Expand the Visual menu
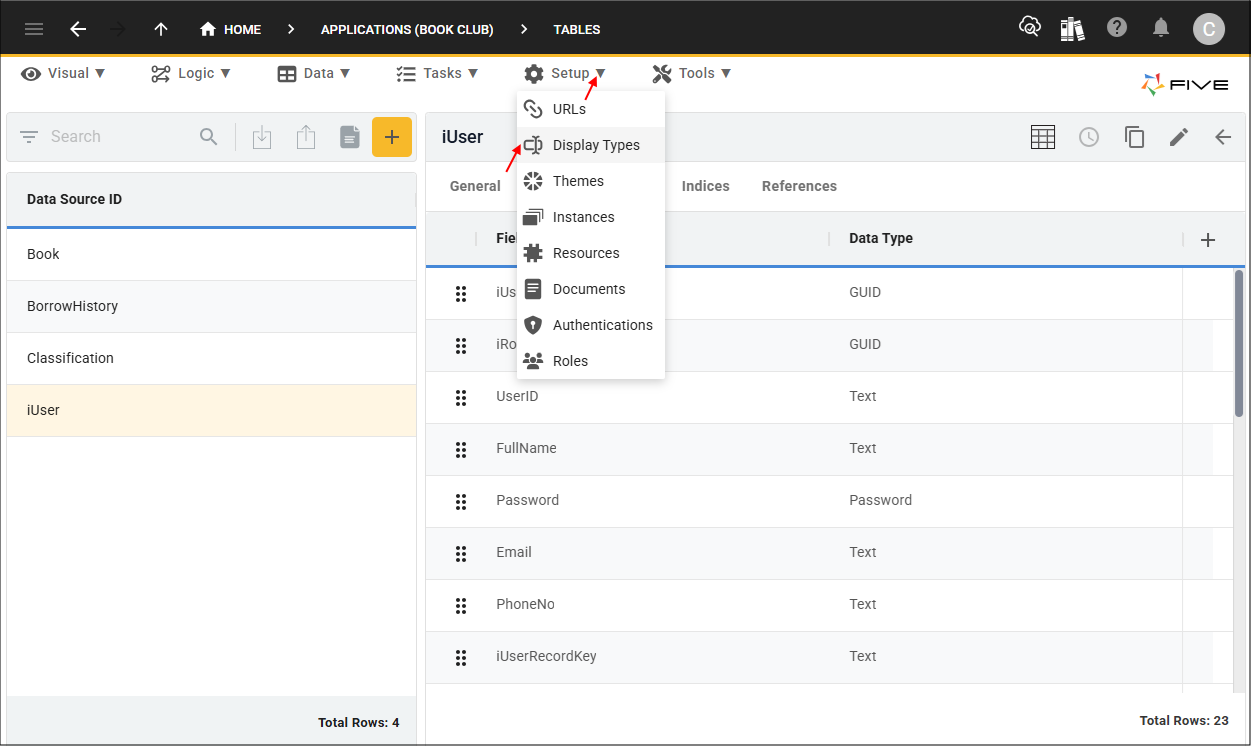Screen dimensions: 1251x746 63,73
